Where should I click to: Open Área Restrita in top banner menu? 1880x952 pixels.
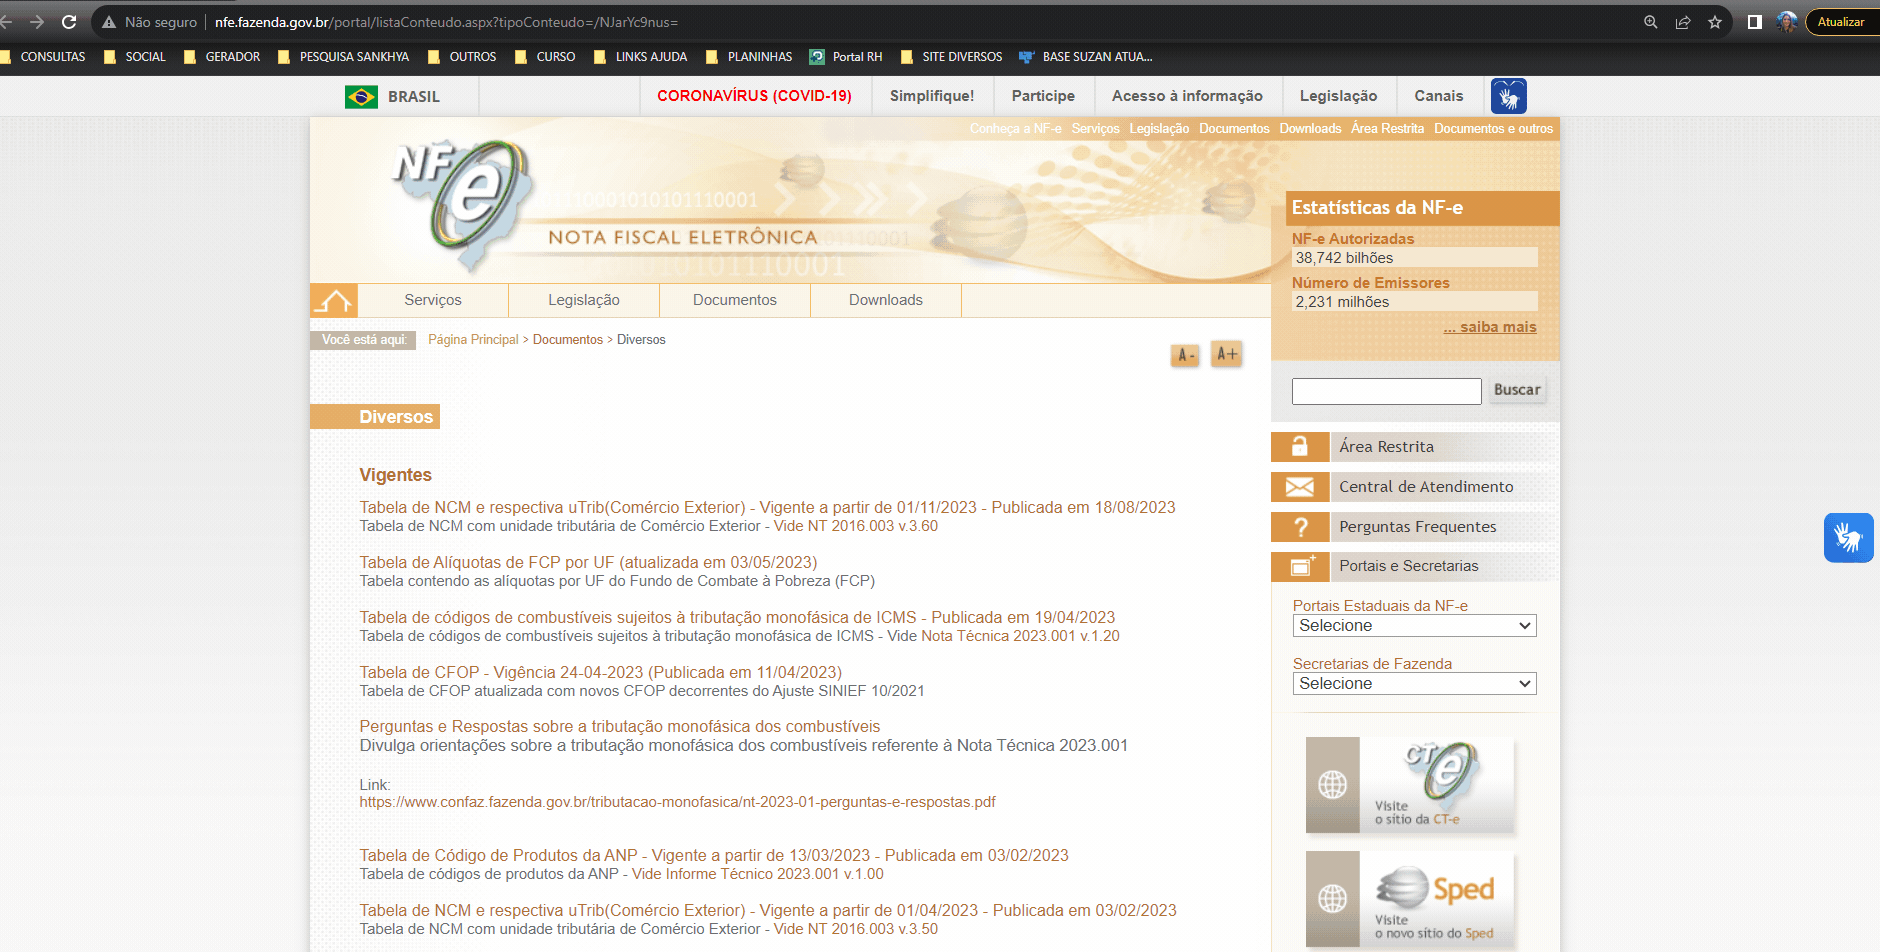click(1387, 129)
